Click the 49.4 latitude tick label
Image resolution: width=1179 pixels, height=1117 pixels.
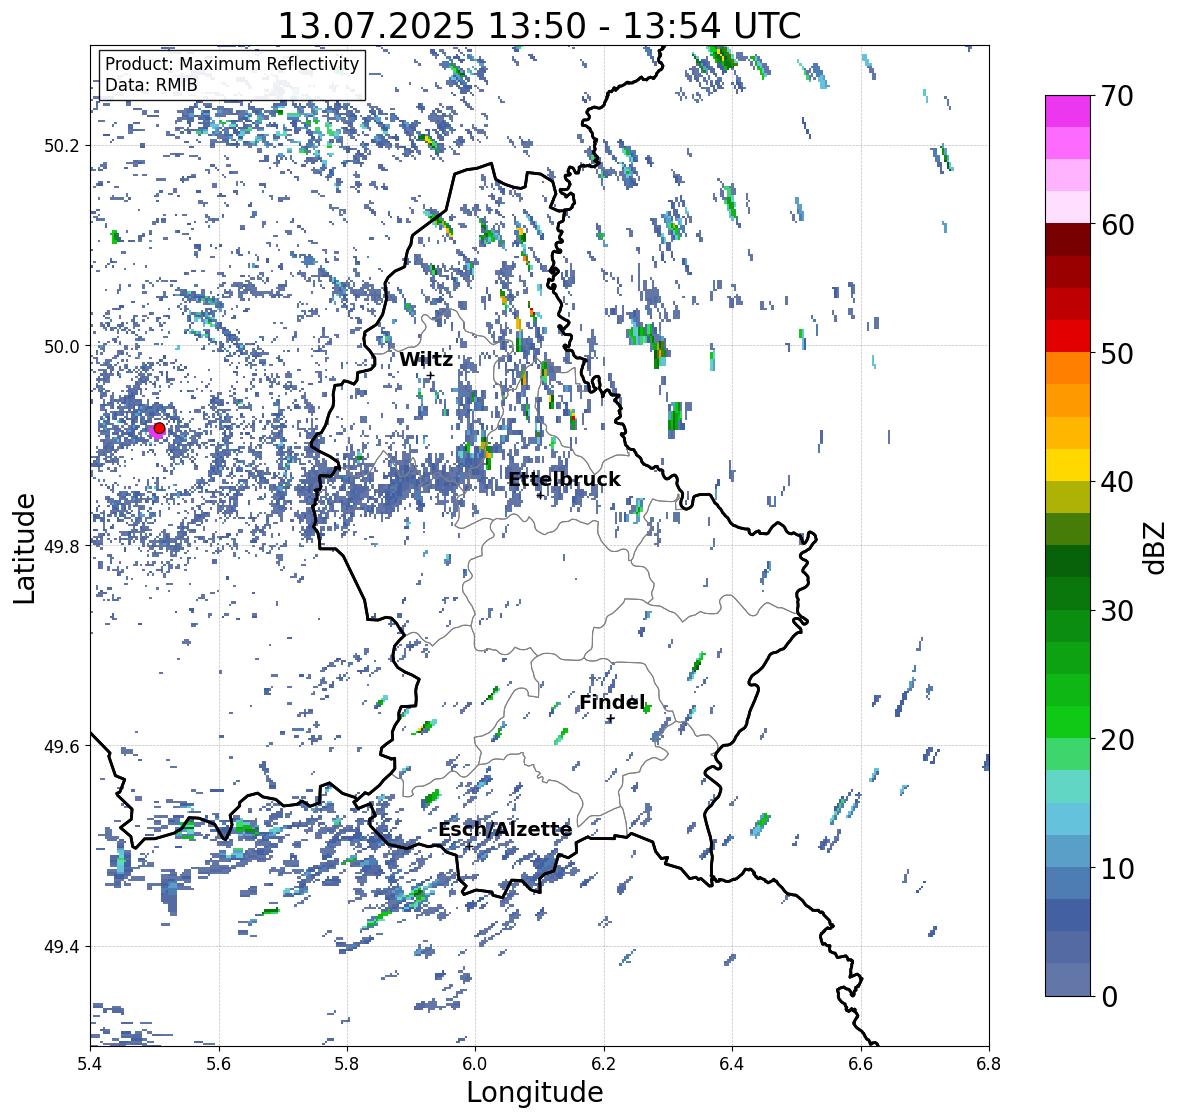pos(62,947)
